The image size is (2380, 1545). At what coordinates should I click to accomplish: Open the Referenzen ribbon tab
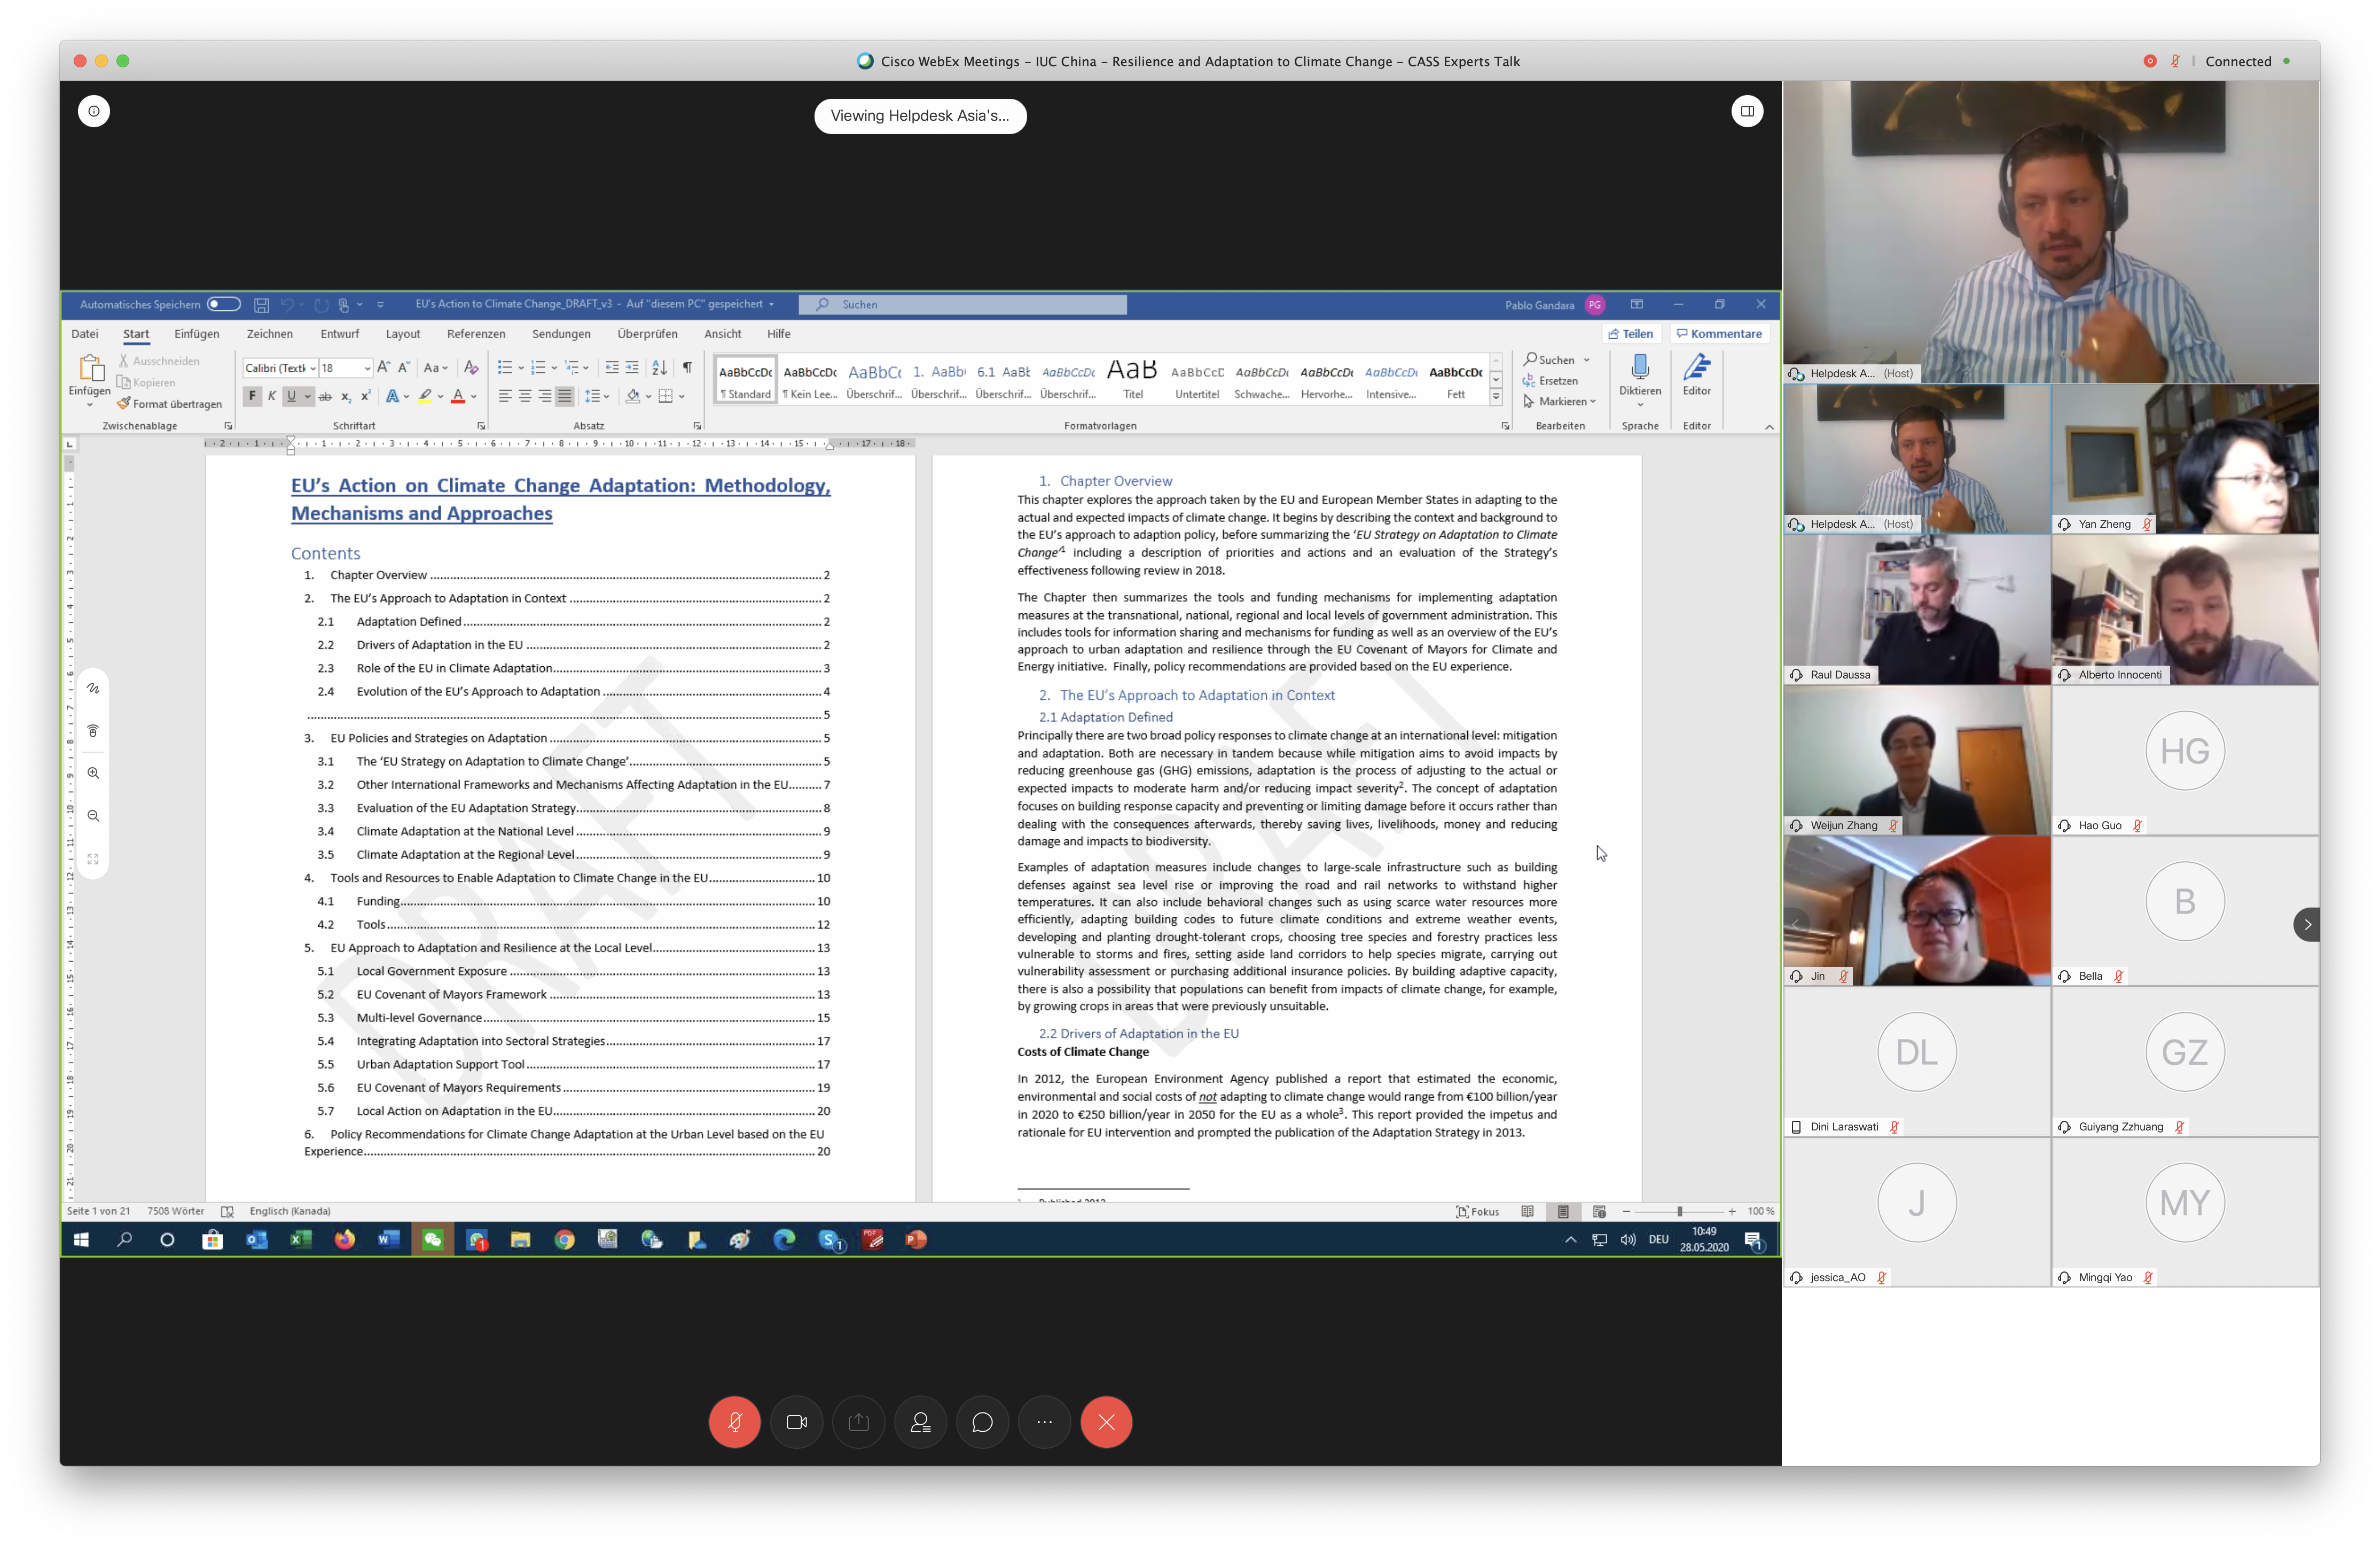click(x=475, y=334)
